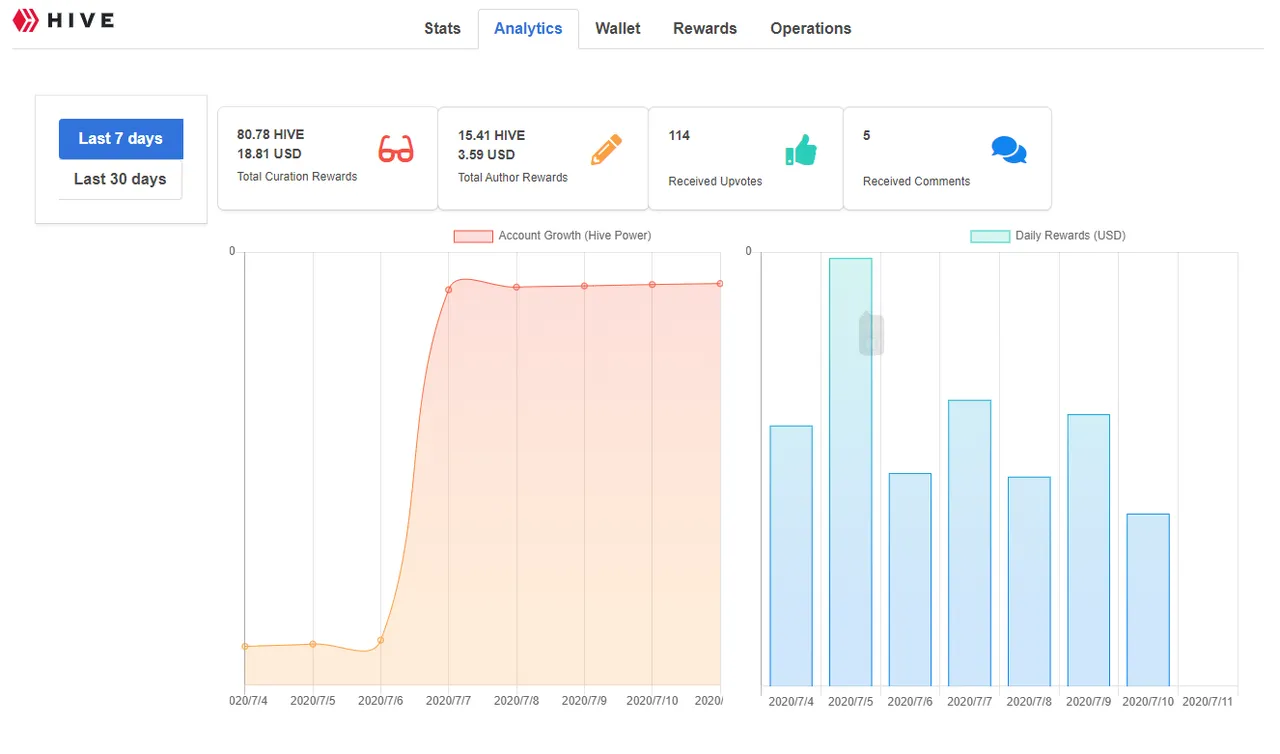Click the tallest bar for 2020/7/5
The image size is (1280, 754).
pos(850,472)
